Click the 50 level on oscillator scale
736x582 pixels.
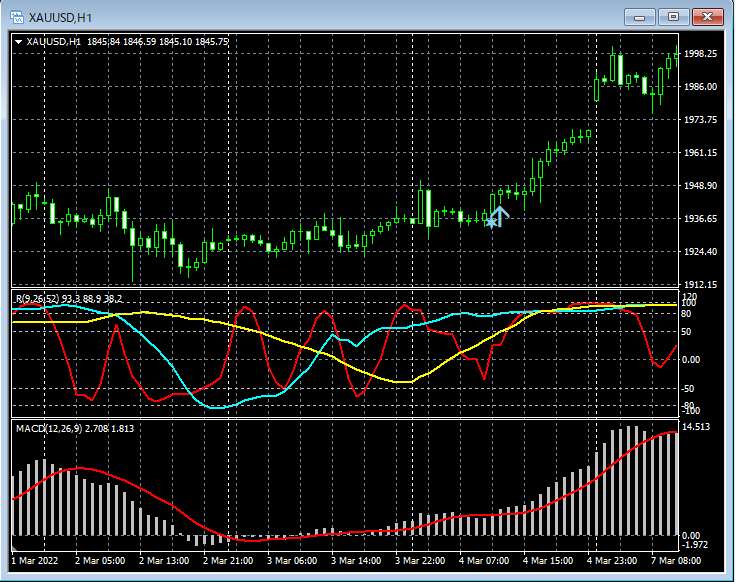(686, 332)
